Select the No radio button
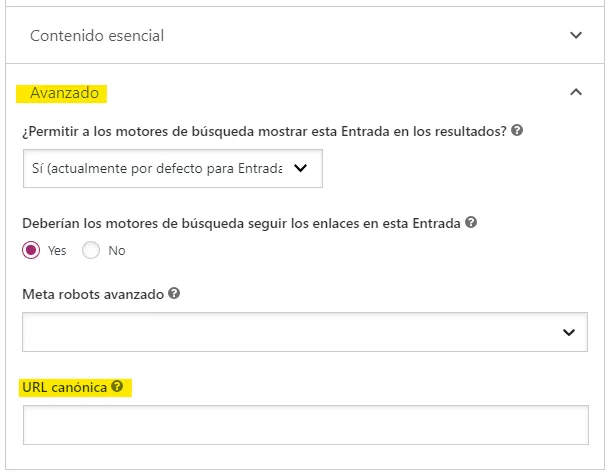This screenshot has width=611, height=474. coord(91,250)
